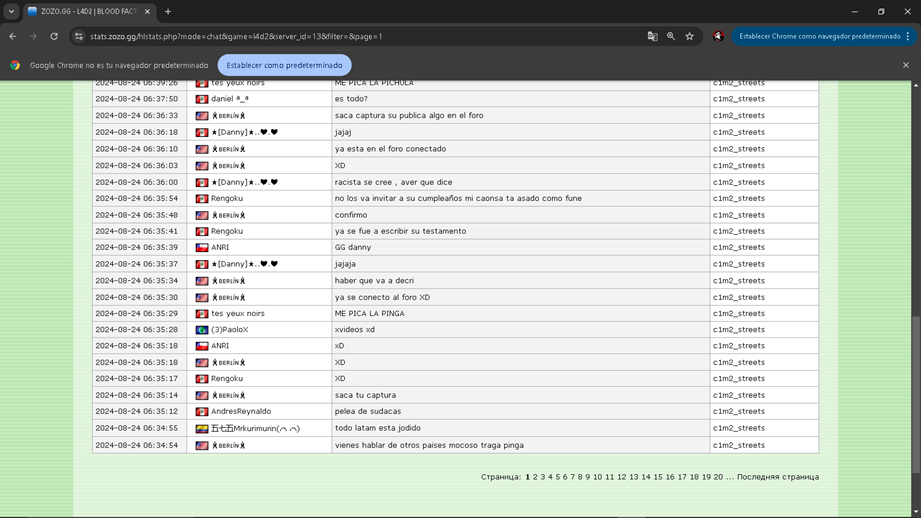Screen dimensions: 921x518
Task: Expand the tab search dropdown arrow
Action: (11, 12)
